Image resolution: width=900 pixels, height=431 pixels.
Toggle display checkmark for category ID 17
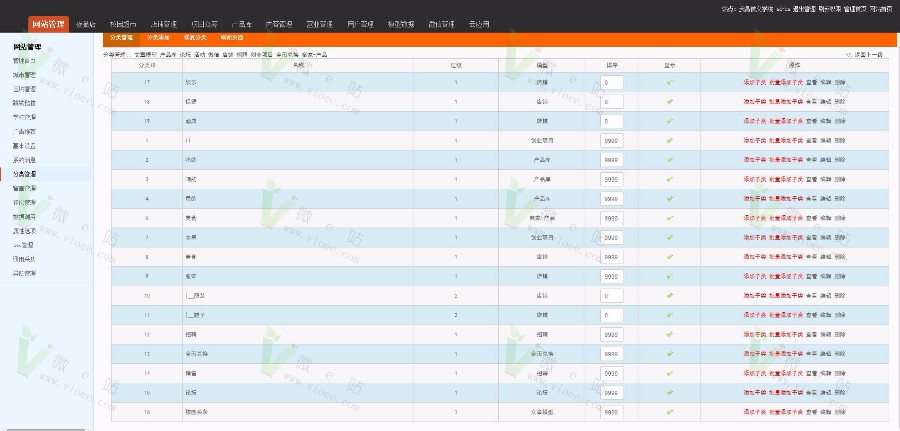coord(669,83)
